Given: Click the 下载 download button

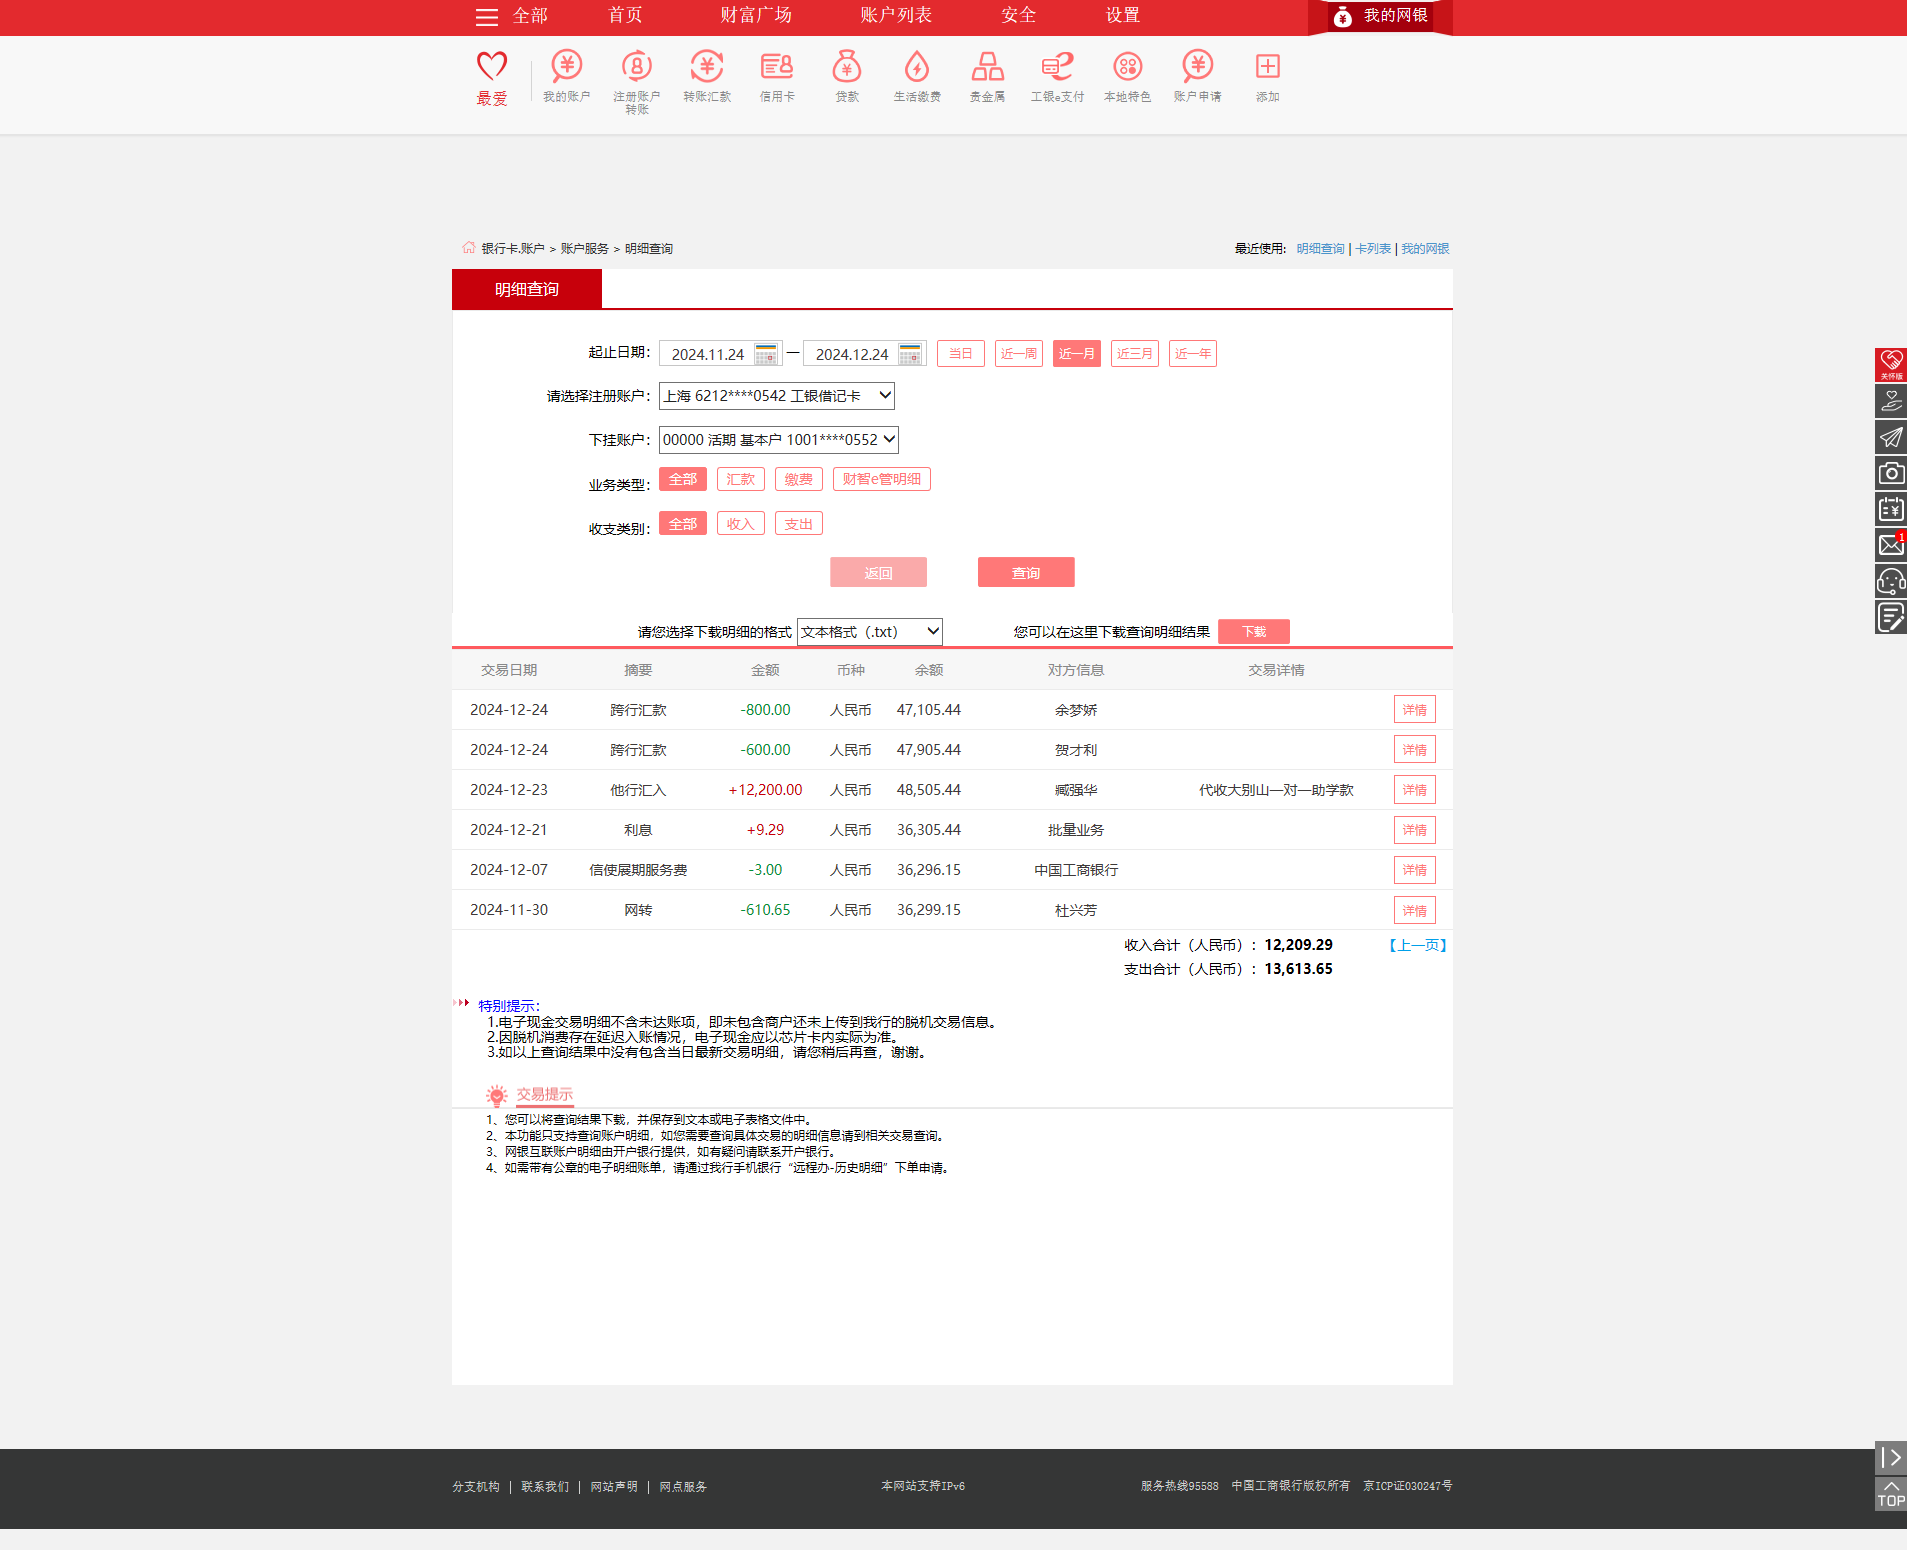Looking at the screenshot, I should 1254,632.
